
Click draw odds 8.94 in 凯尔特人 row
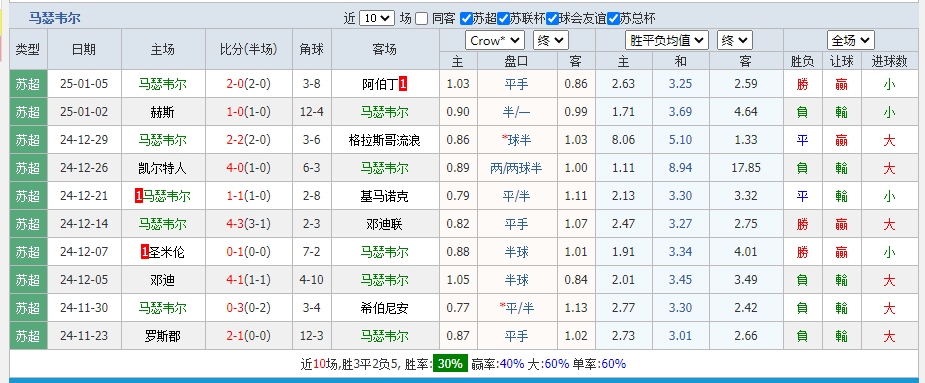(x=680, y=168)
